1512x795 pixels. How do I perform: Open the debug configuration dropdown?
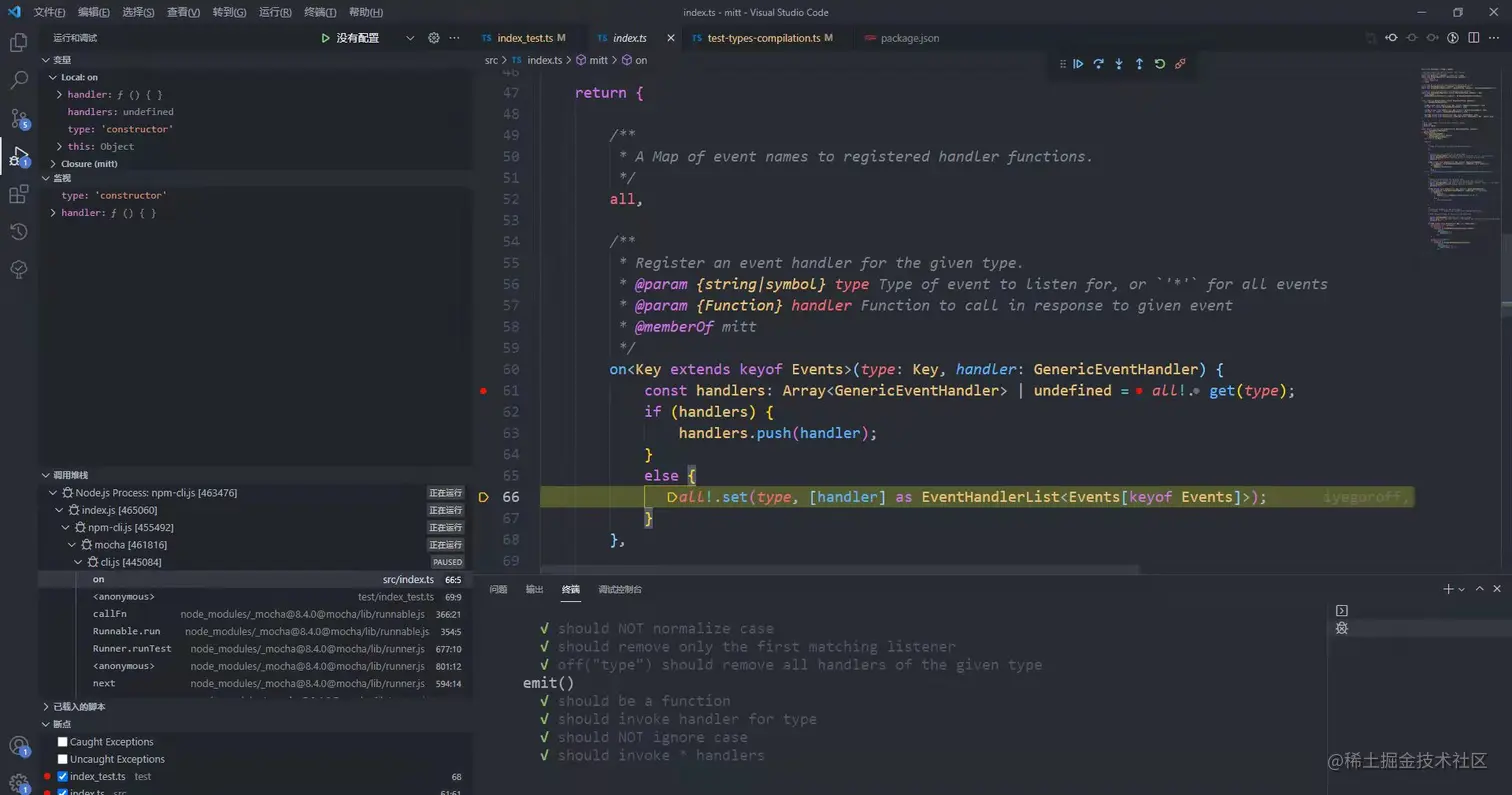409,38
